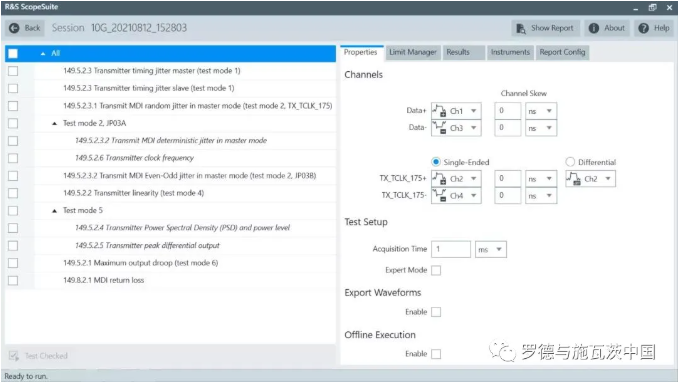
Task: Click the Data+ Ch1 waveform icon
Action: 440,111
